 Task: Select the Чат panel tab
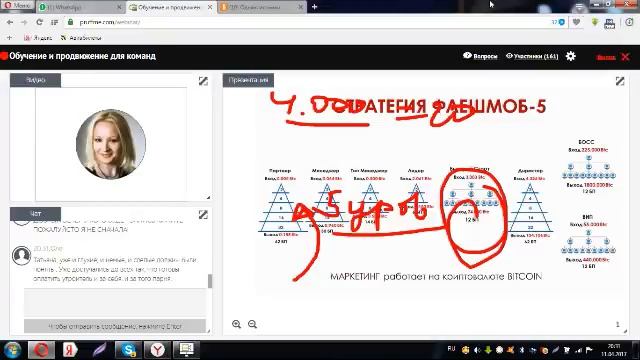pos(36,213)
